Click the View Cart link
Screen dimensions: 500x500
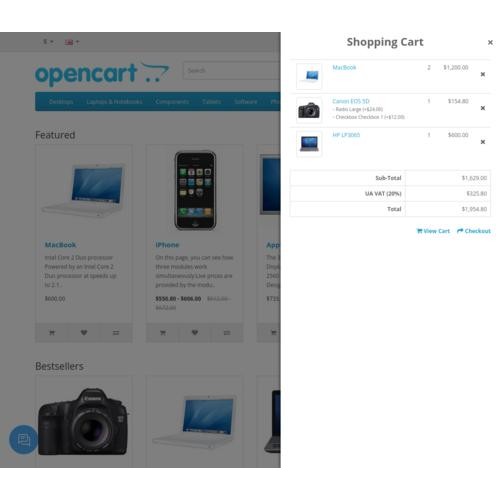[x=433, y=231]
